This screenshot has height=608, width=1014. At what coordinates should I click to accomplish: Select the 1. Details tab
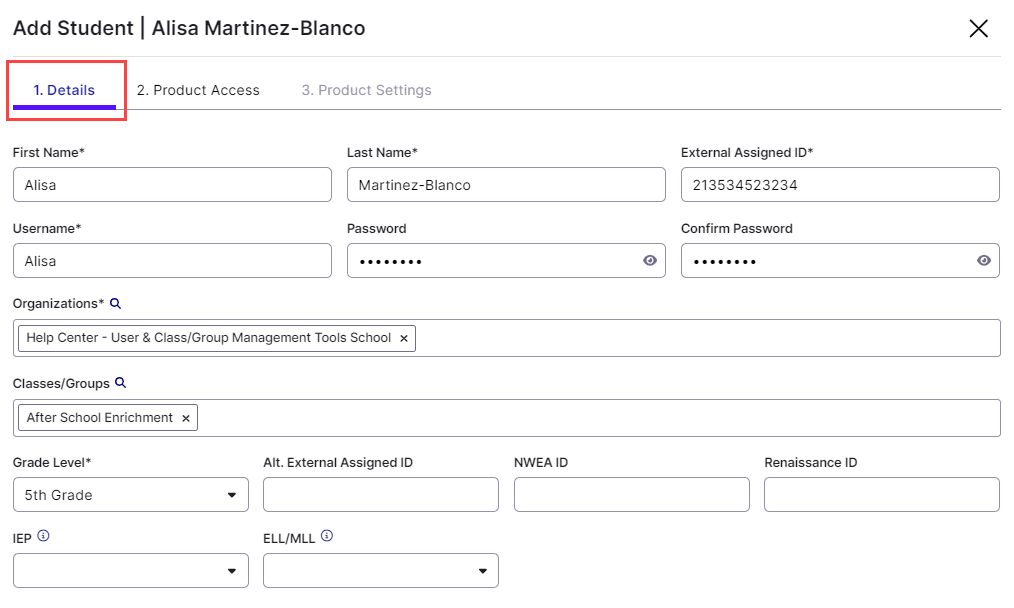click(x=64, y=90)
